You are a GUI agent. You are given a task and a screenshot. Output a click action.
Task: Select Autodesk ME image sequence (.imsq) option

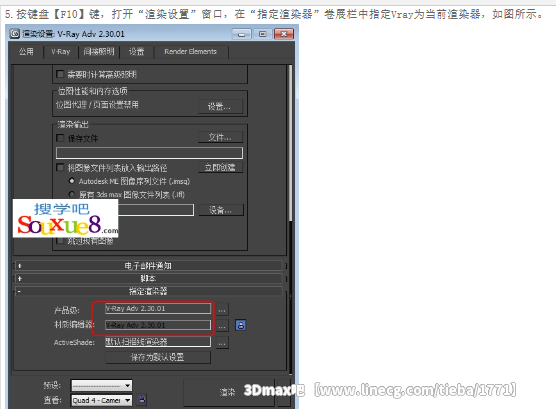pos(72,181)
